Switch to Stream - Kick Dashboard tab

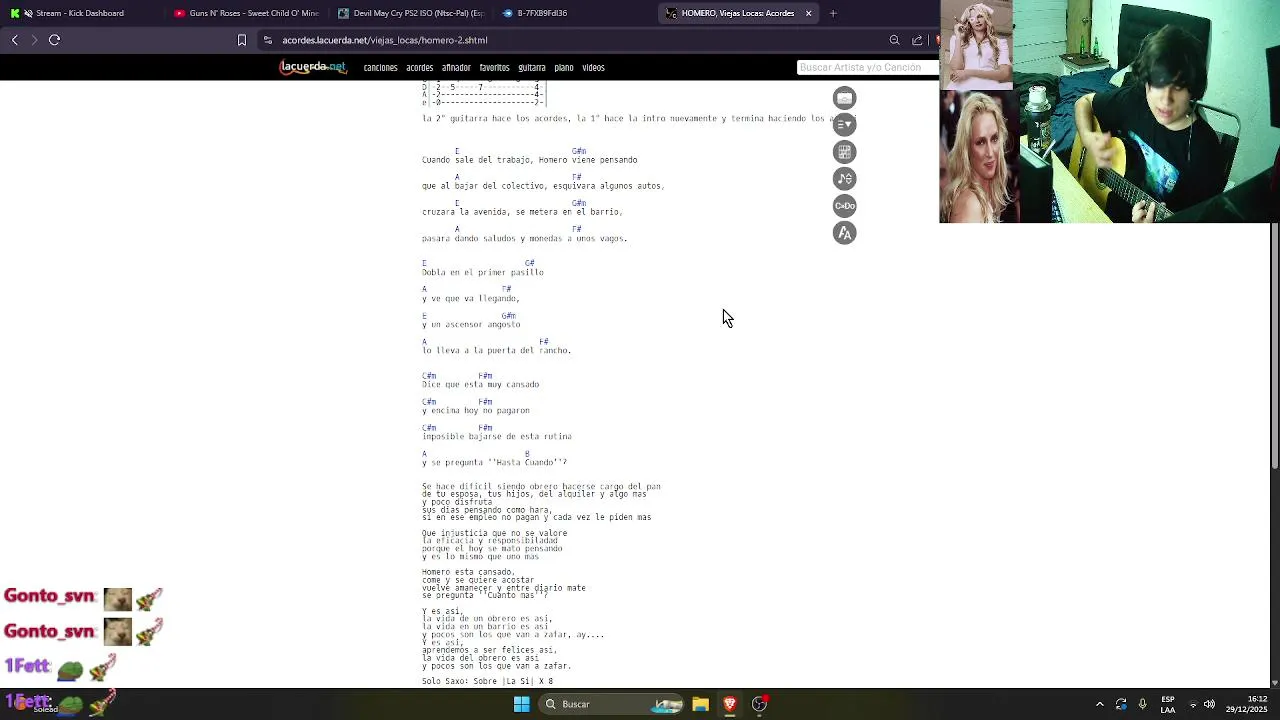[x=80, y=13]
